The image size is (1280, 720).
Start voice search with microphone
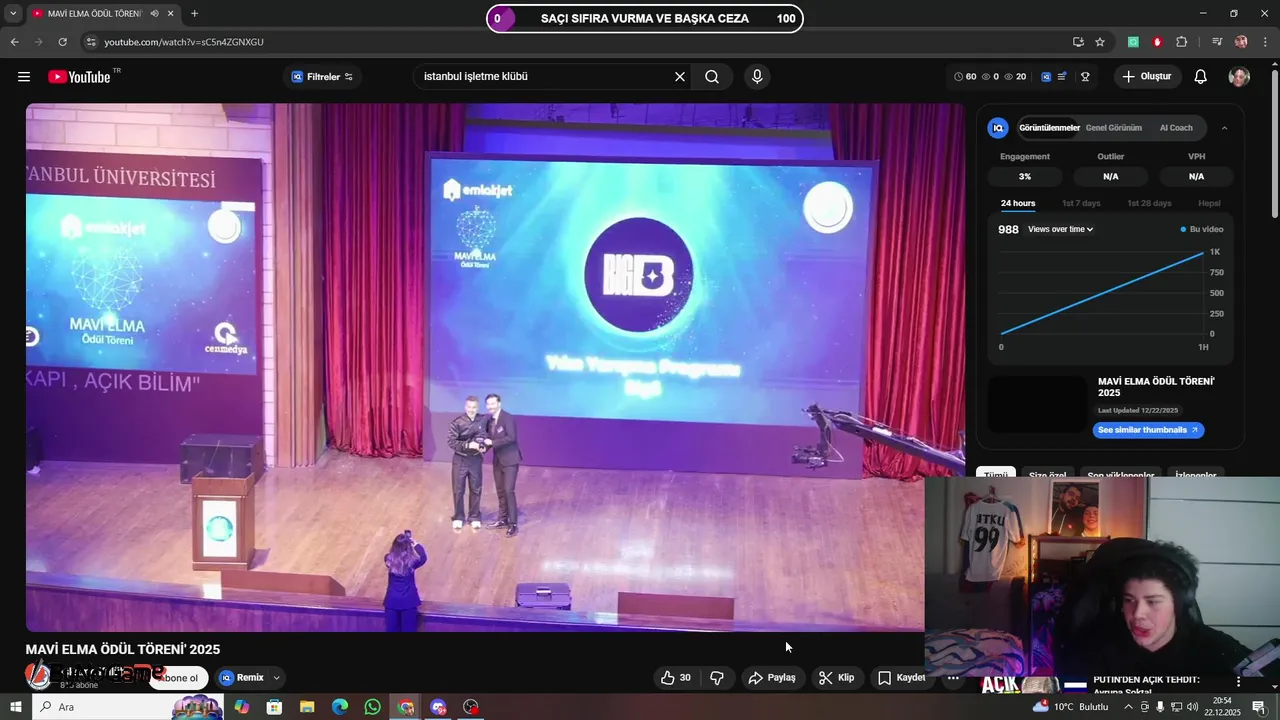point(757,77)
